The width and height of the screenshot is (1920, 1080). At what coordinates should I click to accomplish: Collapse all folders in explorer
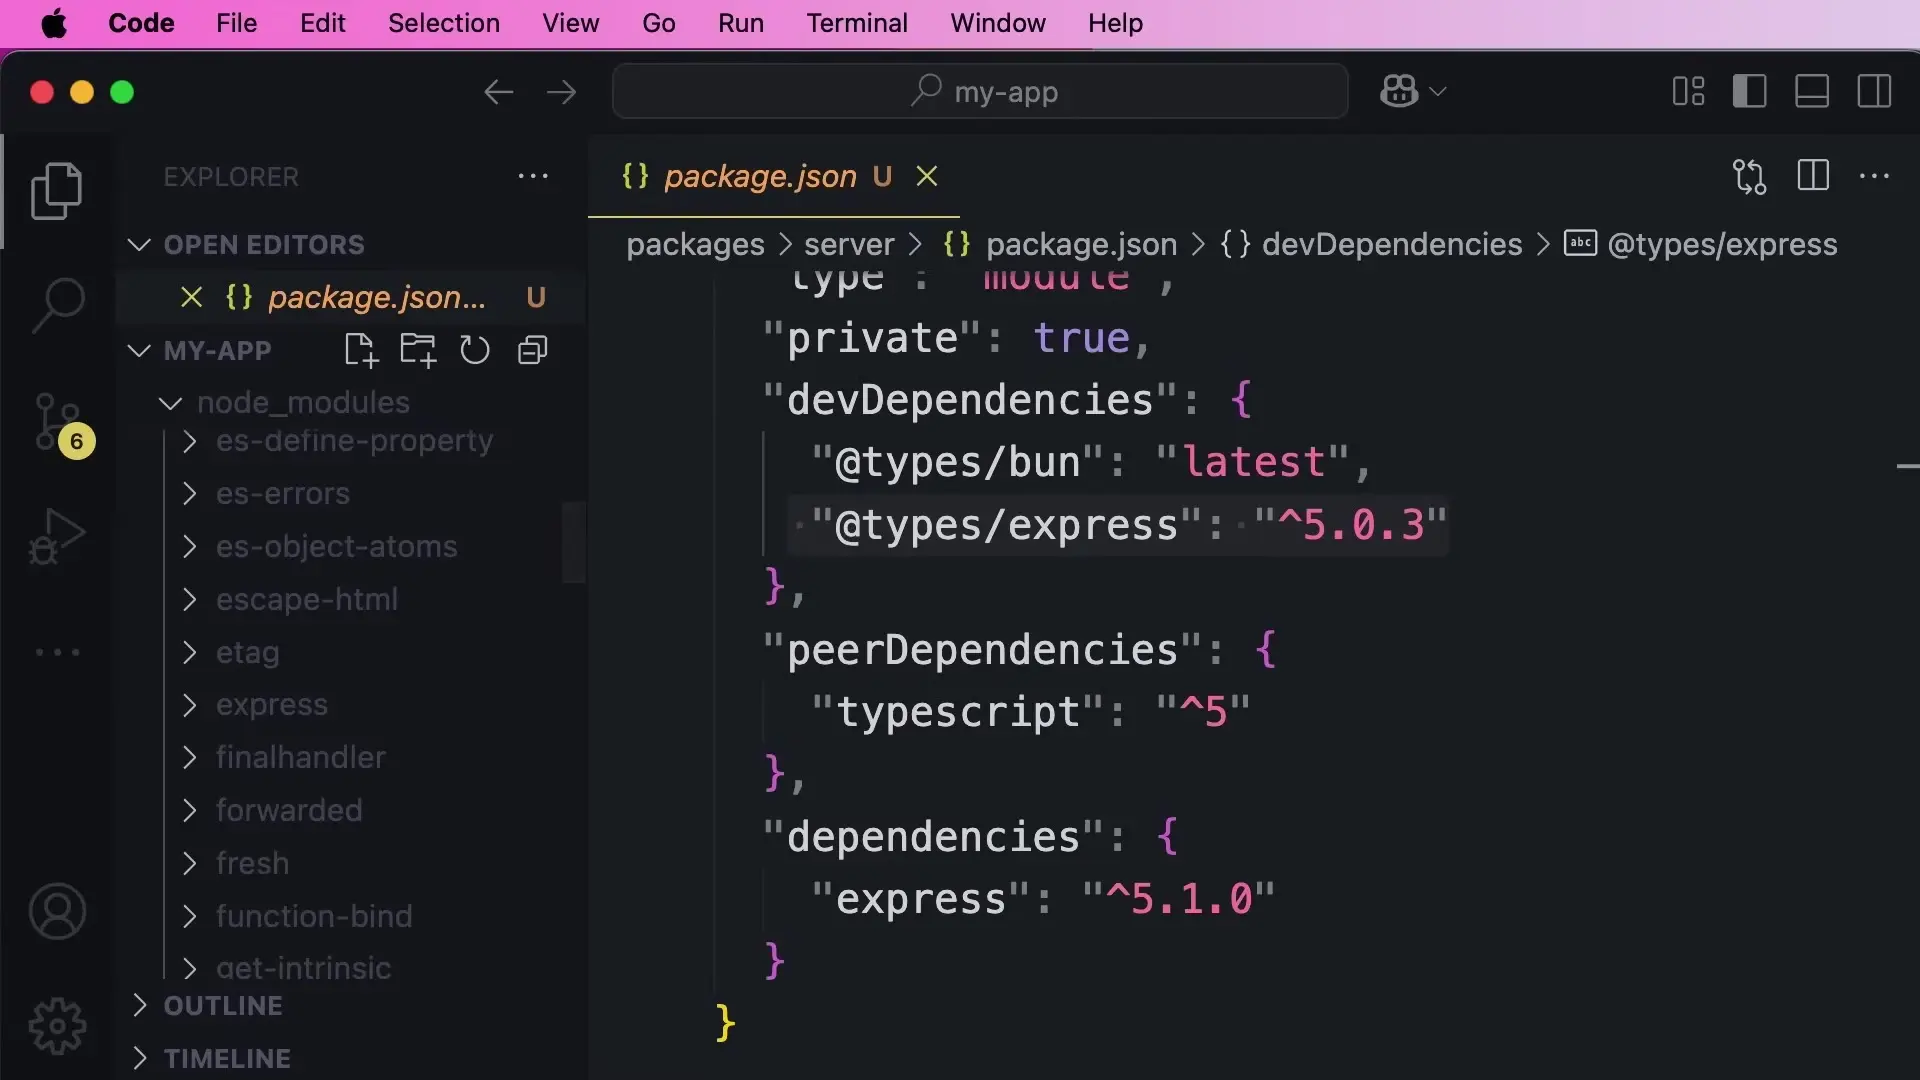pos(533,351)
